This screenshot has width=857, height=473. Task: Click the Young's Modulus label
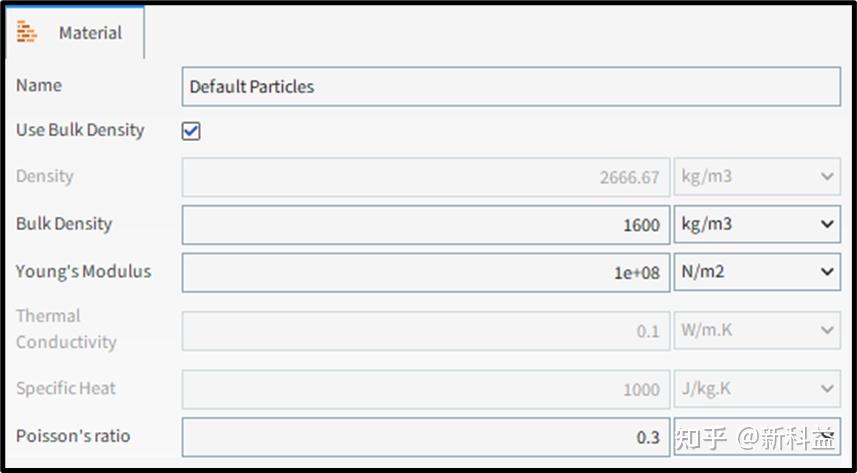83,271
